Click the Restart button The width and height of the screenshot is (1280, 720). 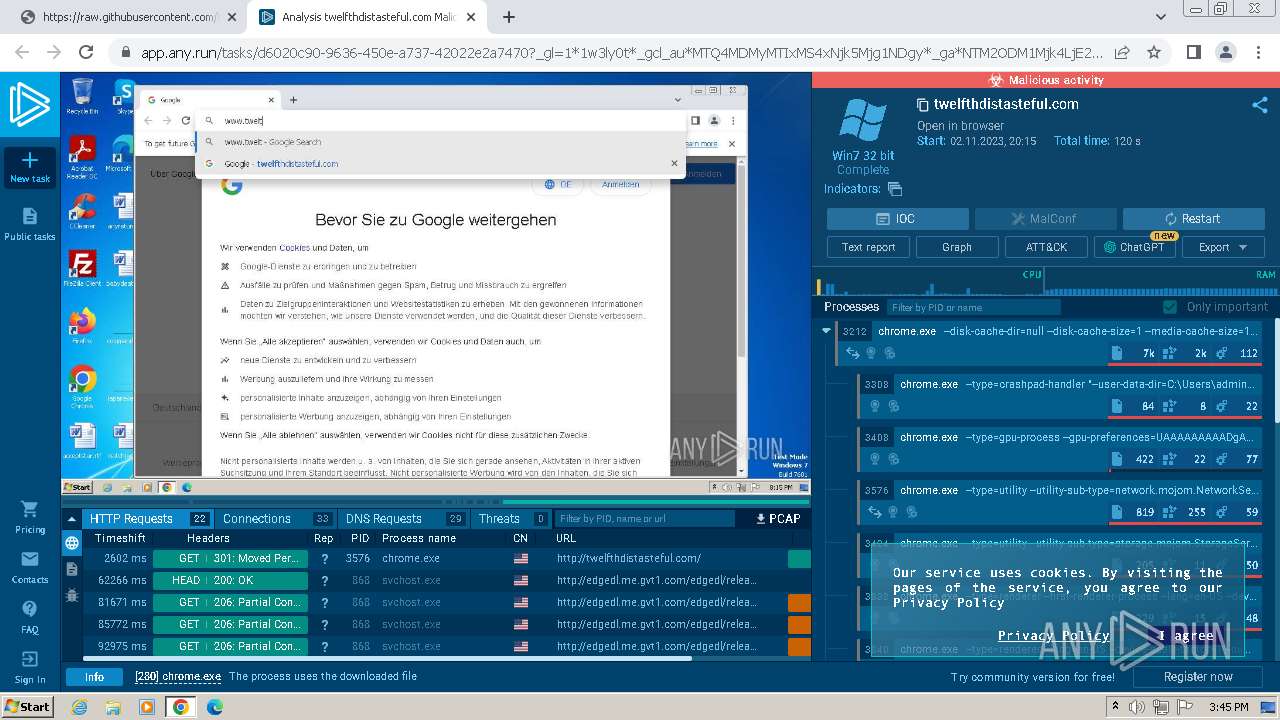(x=1193, y=219)
